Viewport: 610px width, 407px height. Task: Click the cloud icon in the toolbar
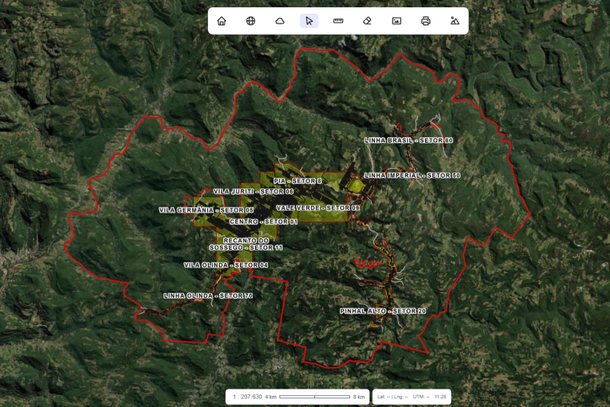coord(280,21)
